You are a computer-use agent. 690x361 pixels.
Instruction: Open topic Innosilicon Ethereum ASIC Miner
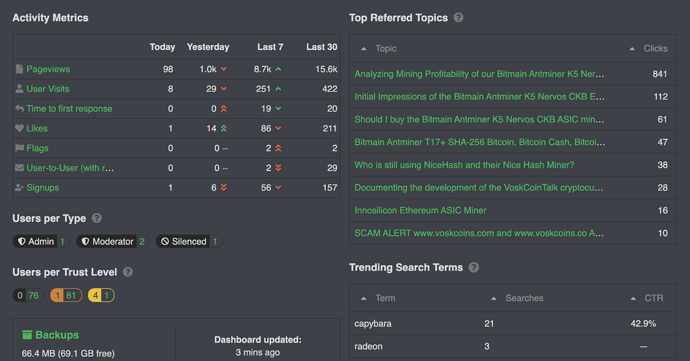[420, 210]
